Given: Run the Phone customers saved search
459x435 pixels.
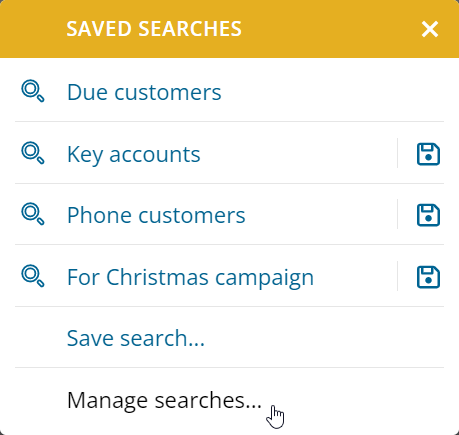Looking at the screenshot, I should [x=156, y=215].
